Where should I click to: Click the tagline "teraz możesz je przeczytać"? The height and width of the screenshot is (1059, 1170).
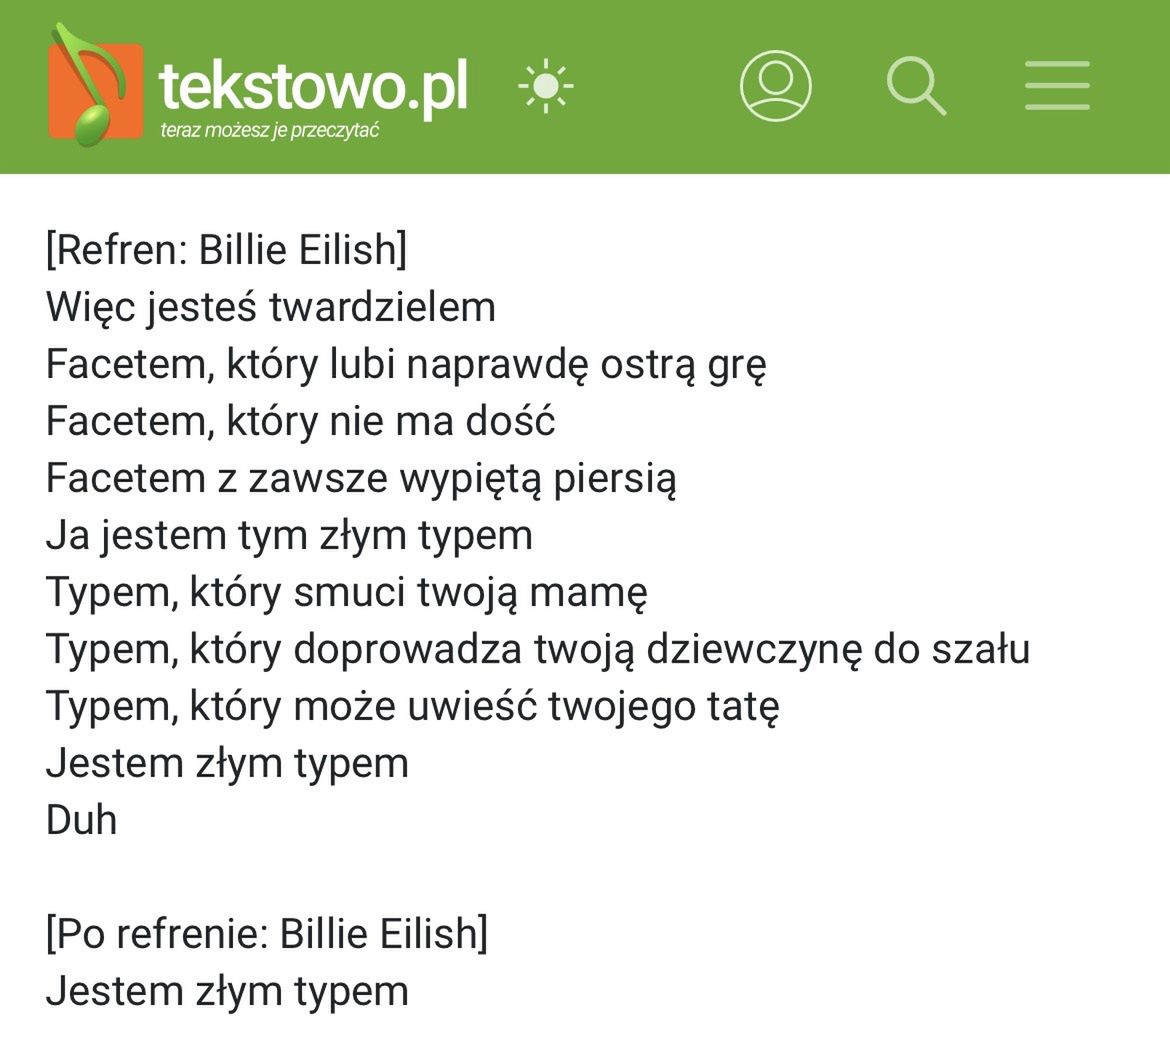(269, 131)
